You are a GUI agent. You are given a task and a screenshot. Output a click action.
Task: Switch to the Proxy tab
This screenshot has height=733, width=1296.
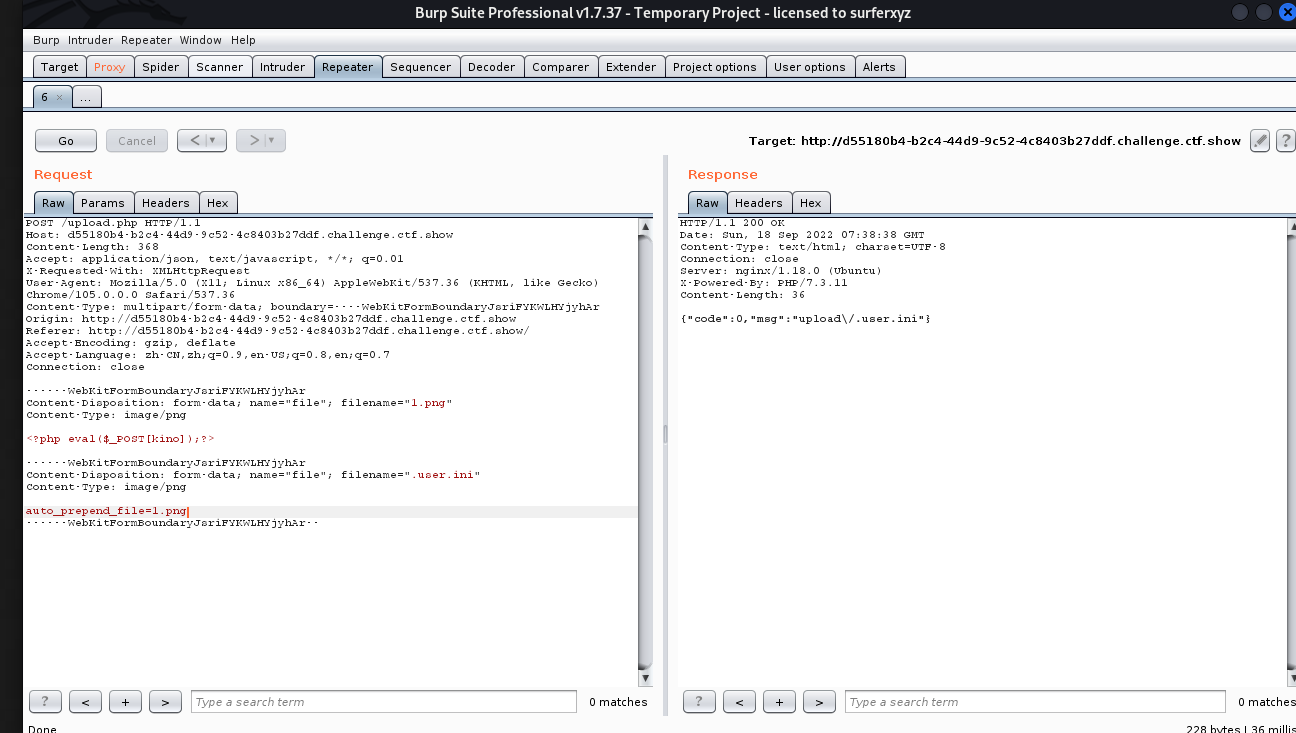(110, 67)
